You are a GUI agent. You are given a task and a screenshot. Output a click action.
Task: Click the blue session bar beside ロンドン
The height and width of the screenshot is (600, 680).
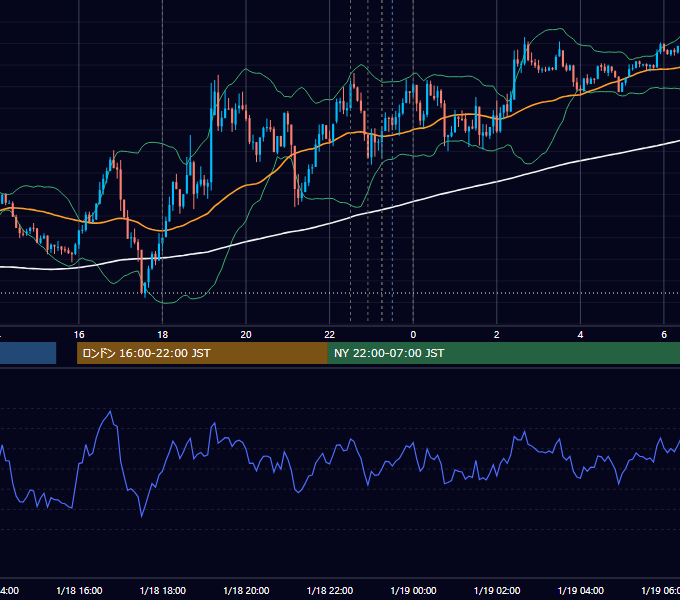(28, 353)
